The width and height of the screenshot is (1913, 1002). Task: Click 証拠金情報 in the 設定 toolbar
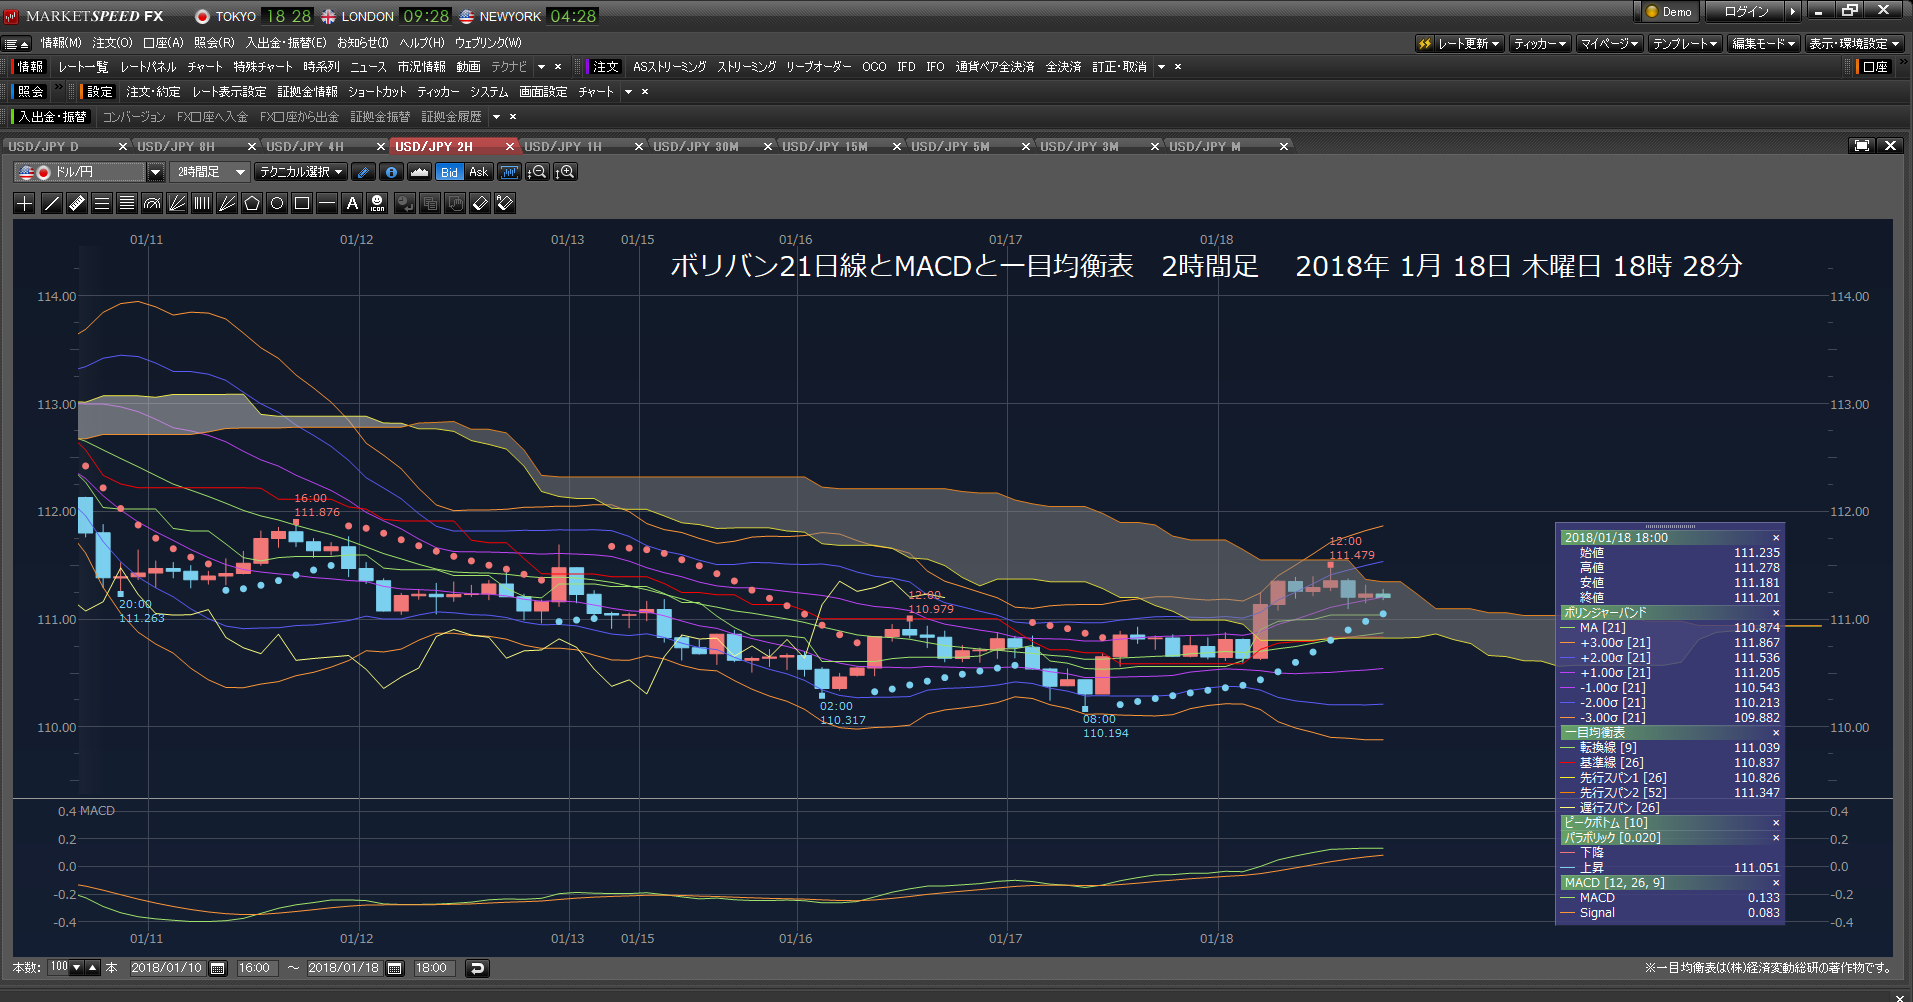307,92
